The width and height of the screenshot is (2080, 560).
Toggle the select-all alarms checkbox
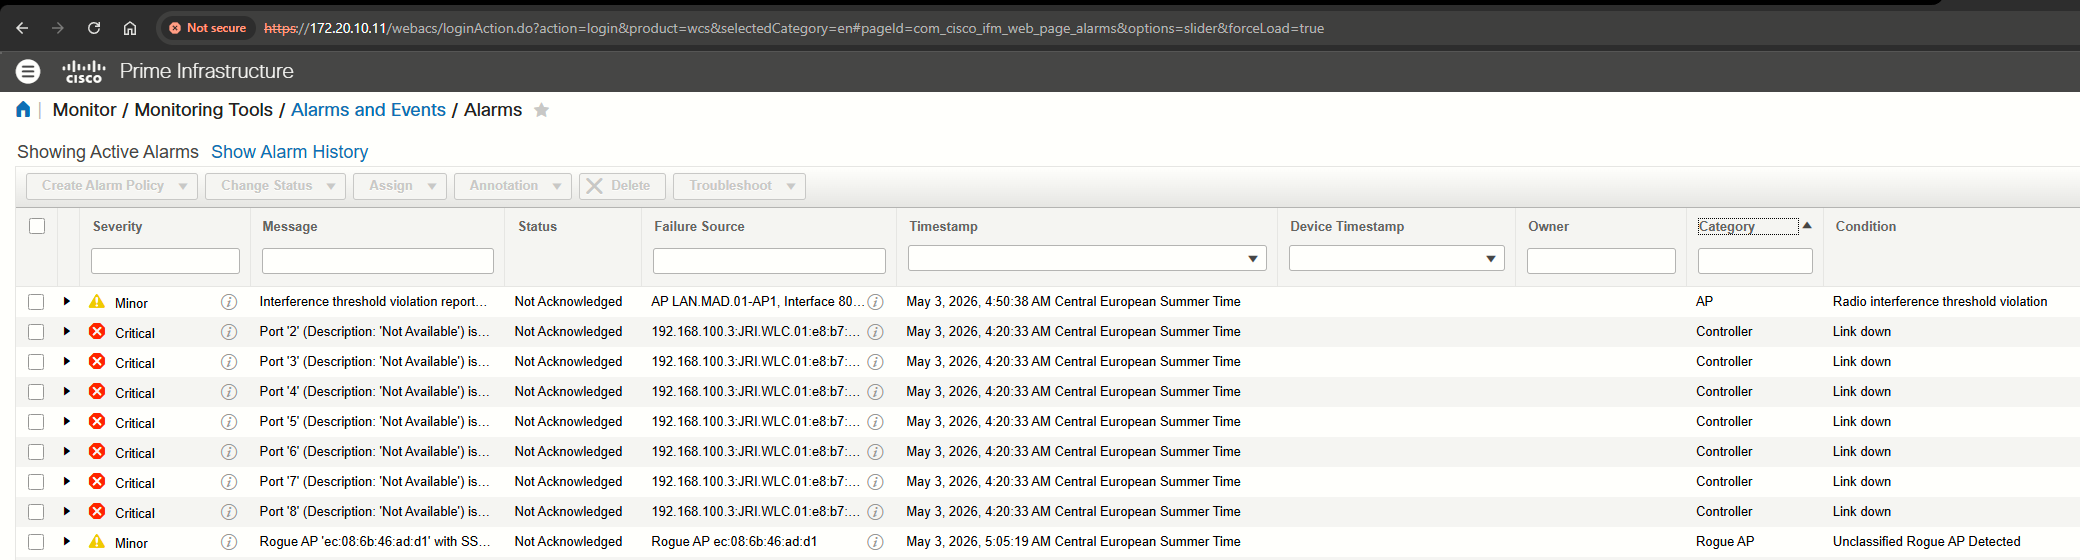coord(37,226)
